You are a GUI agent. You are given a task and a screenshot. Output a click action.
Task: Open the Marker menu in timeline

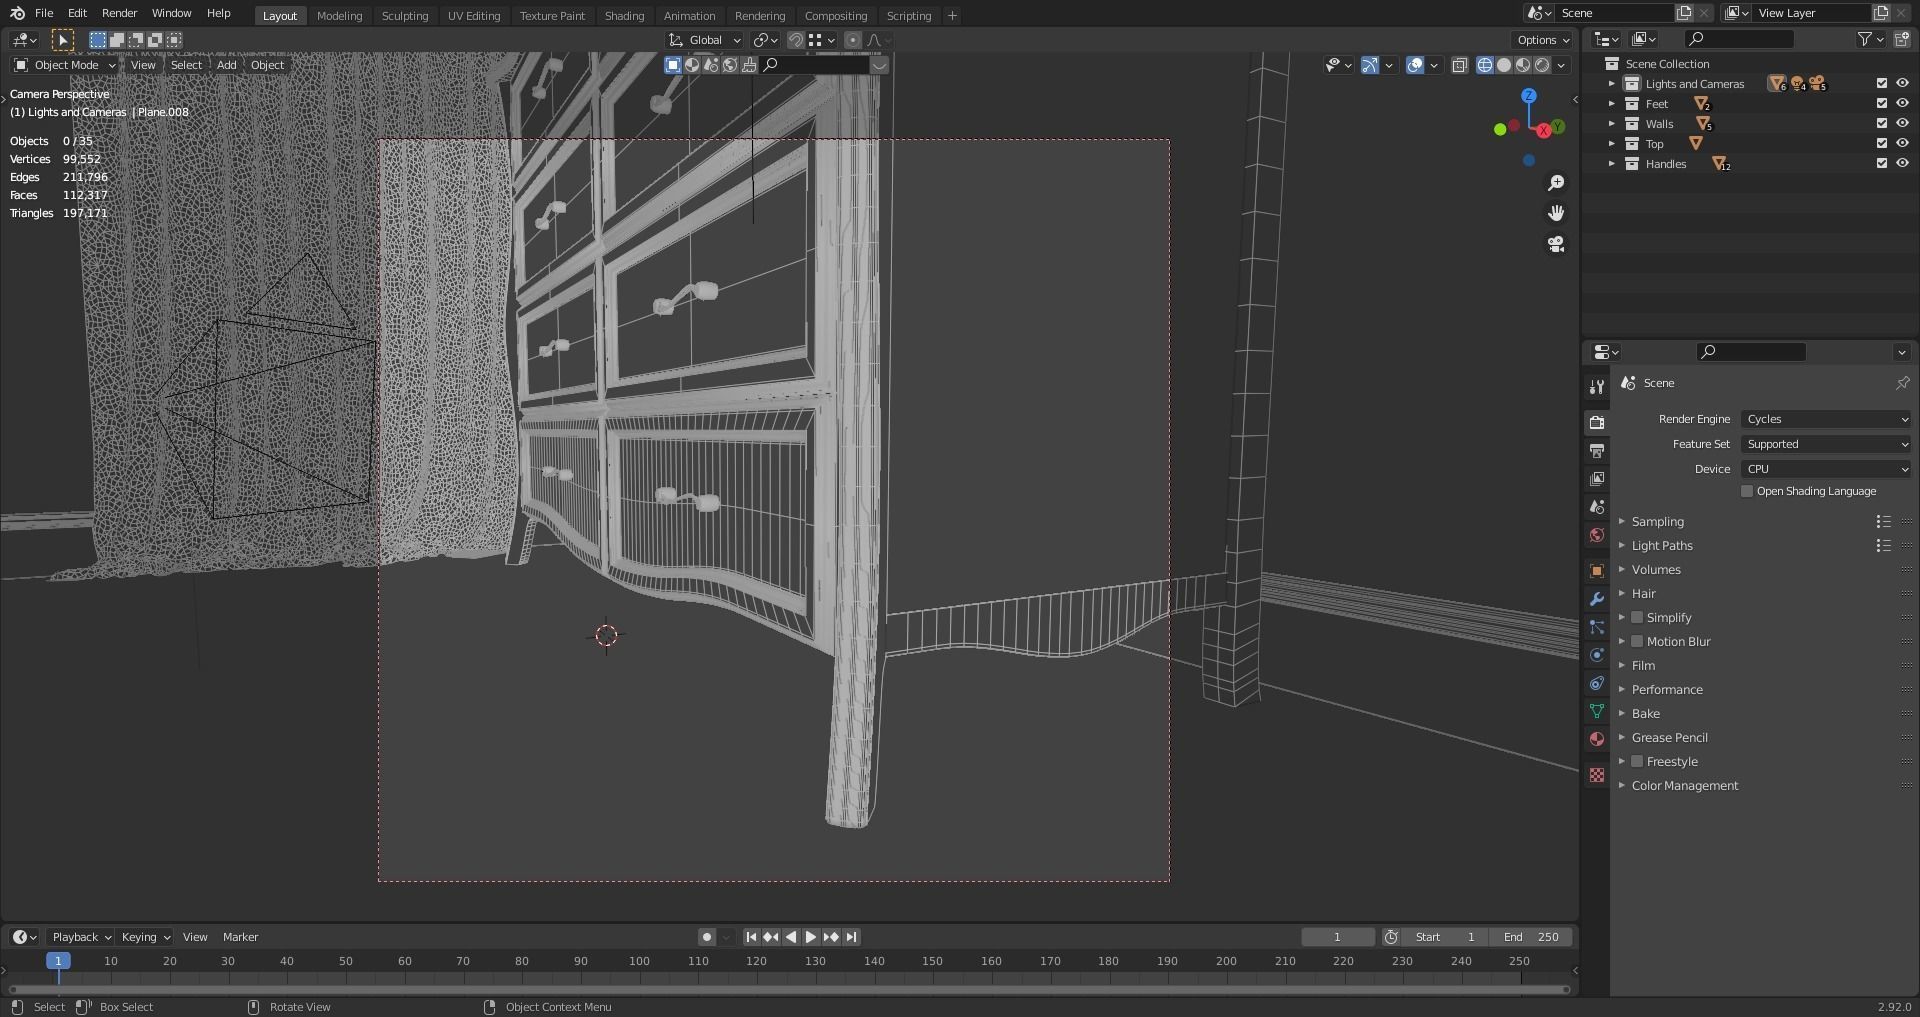(240, 937)
